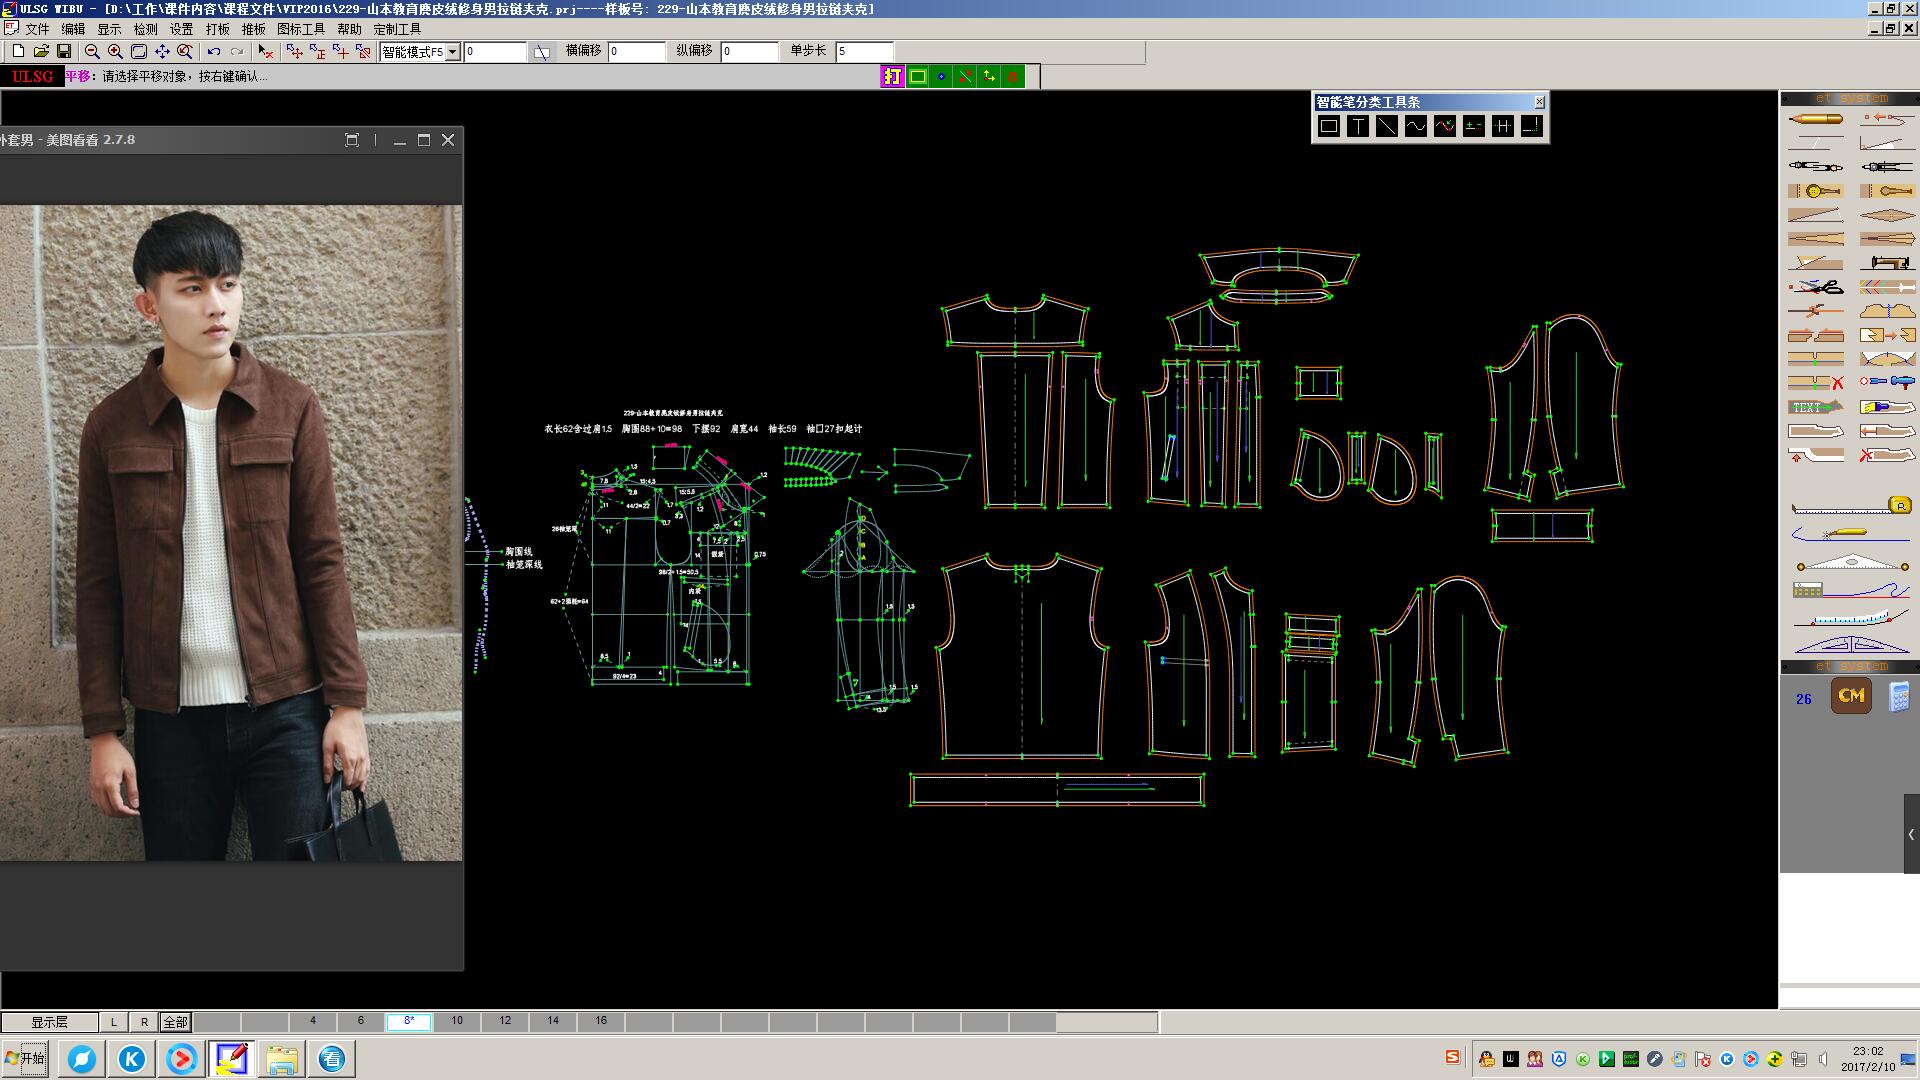The image size is (1920, 1080).
Task: Toggle the green button with blue dot
Action: [941, 76]
